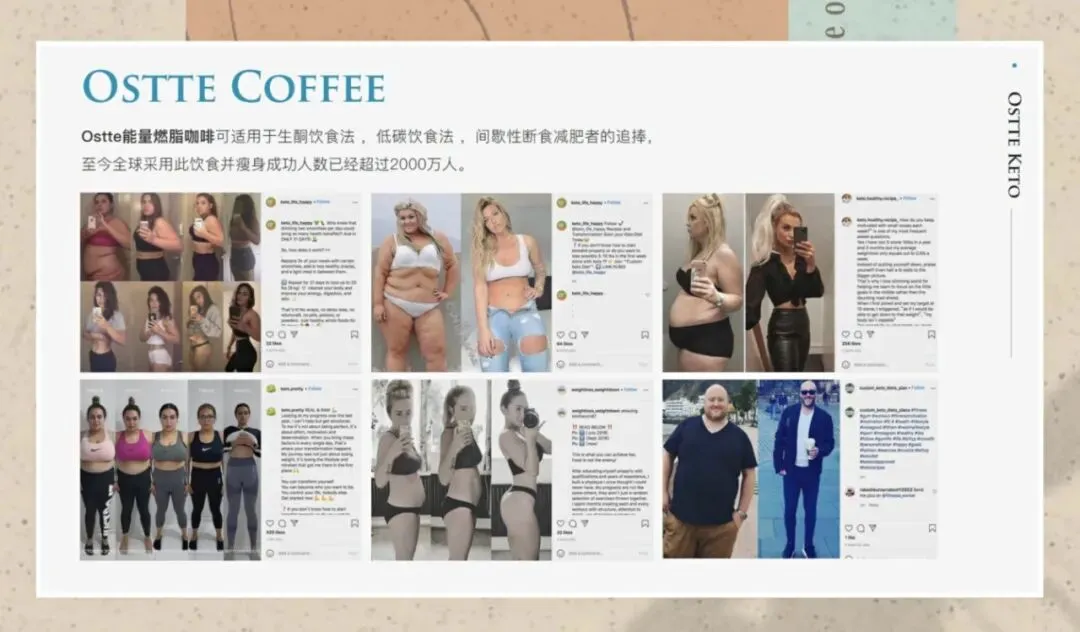Open more options on the weightloss_weightdown post
The width and height of the screenshot is (1080, 632).
click(x=645, y=390)
